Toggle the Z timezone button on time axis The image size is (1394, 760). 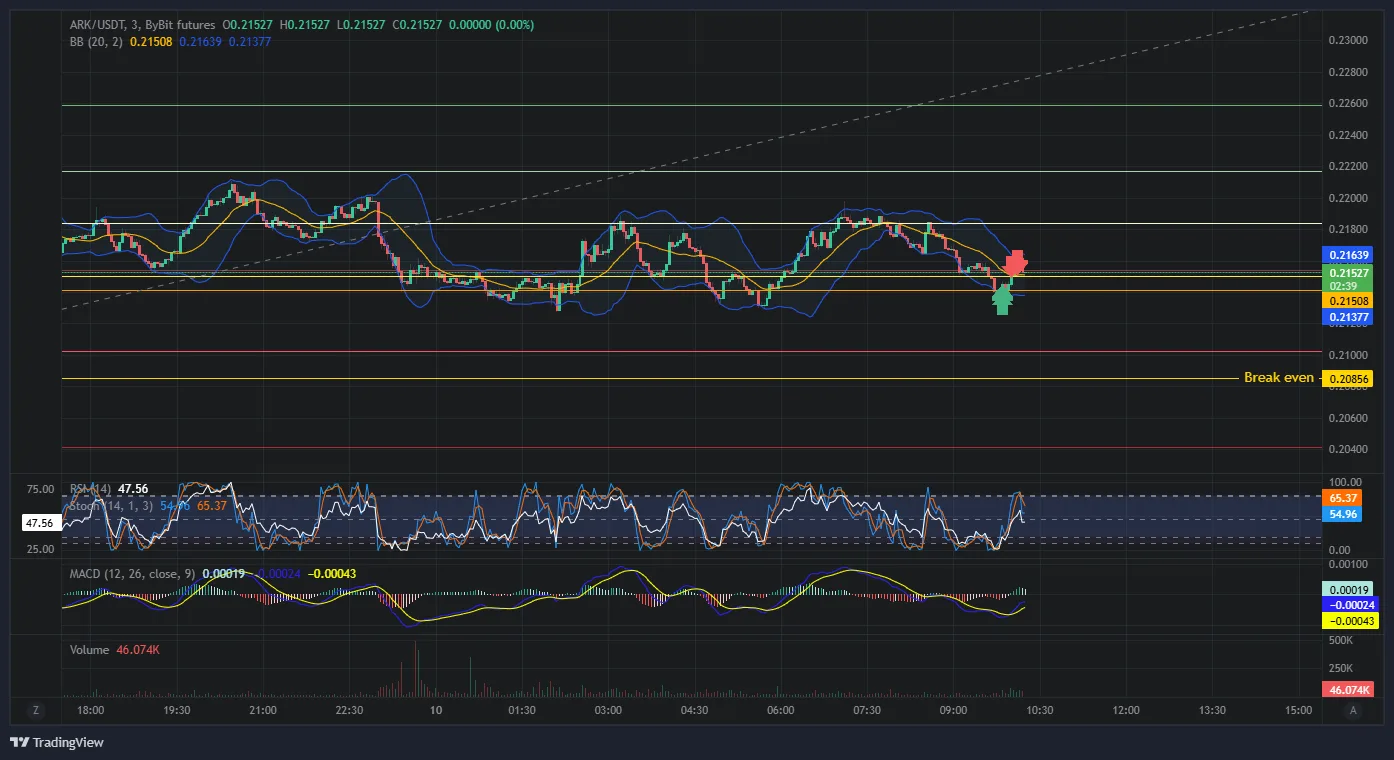pyautogui.click(x=36, y=710)
